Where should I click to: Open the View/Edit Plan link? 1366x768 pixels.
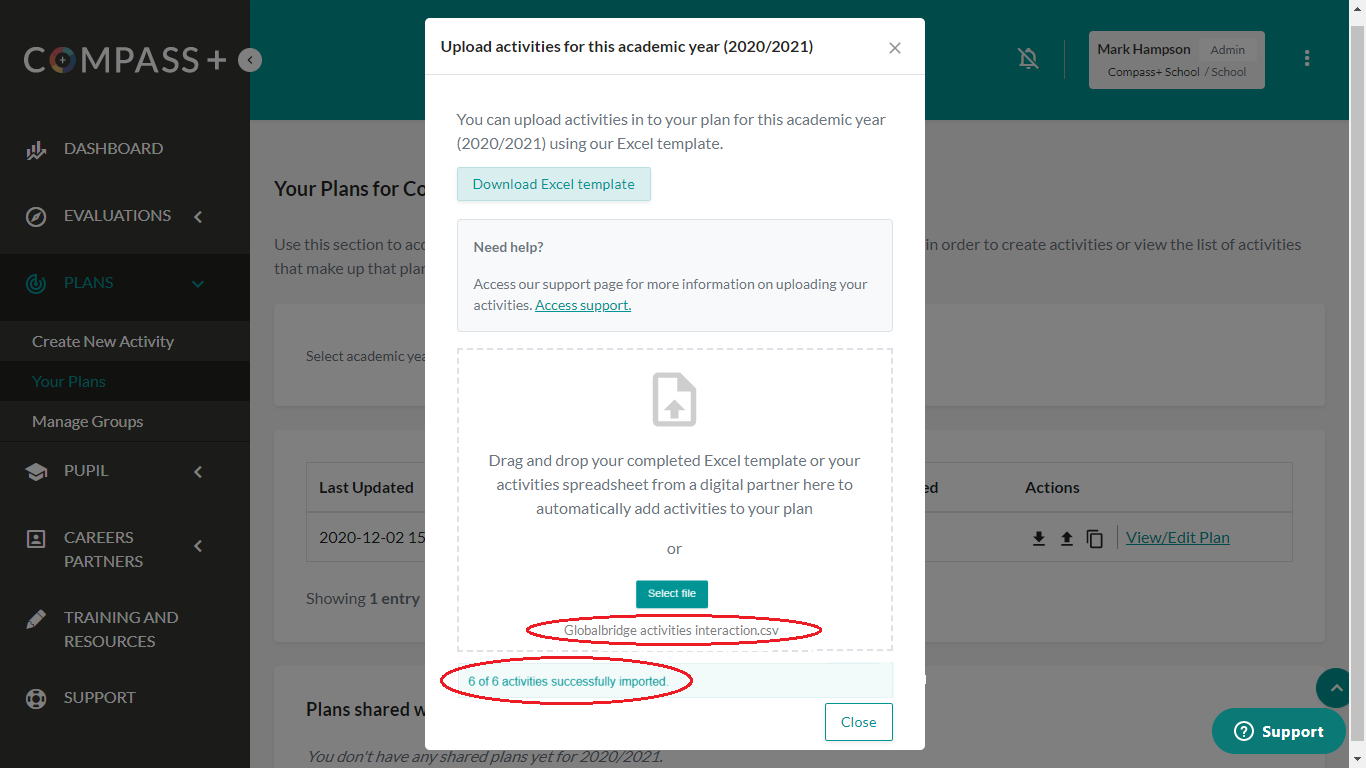[x=1178, y=537]
